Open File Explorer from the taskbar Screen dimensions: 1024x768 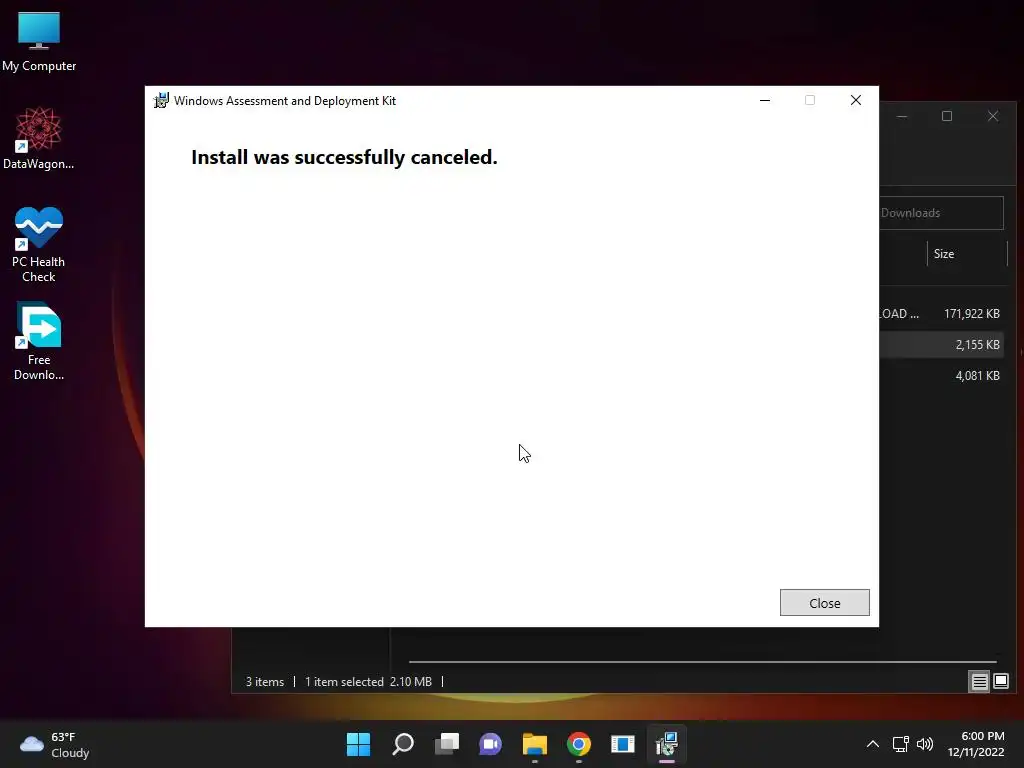click(x=535, y=744)
